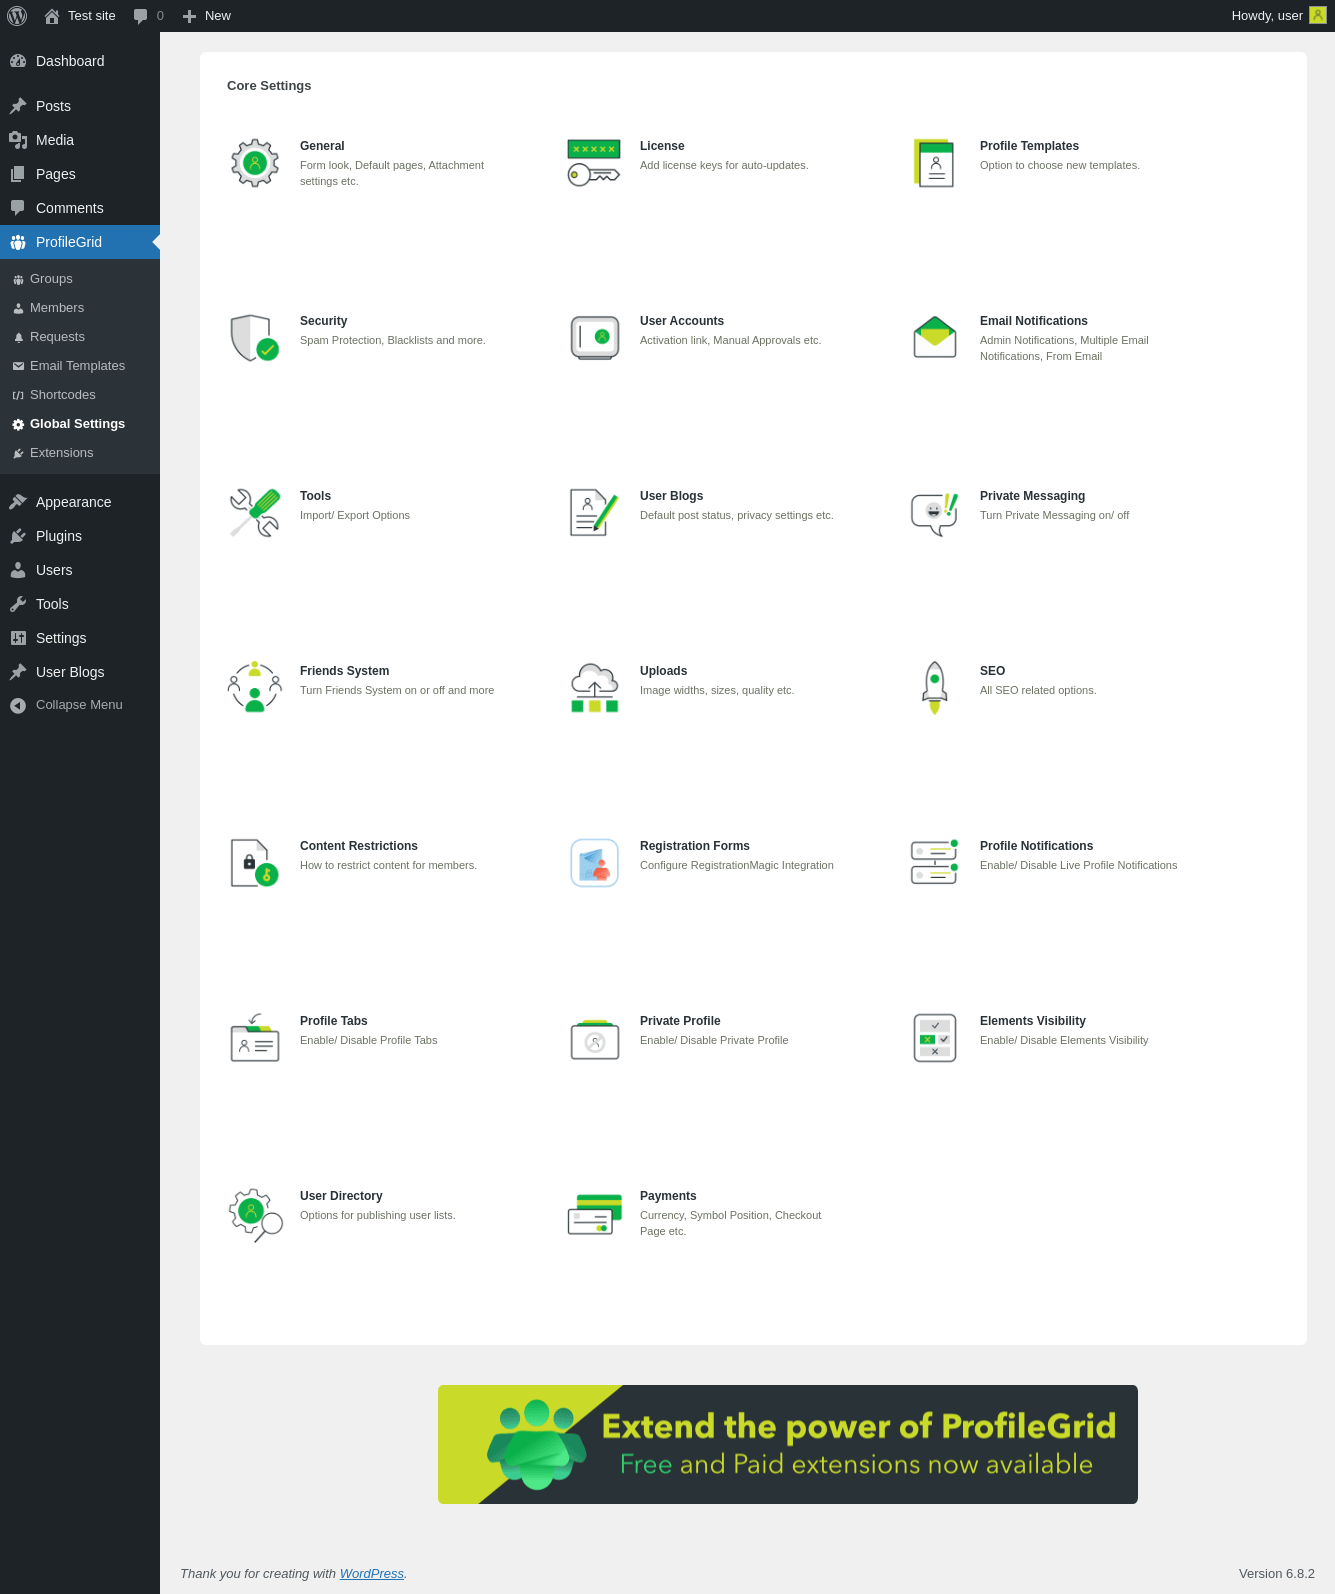Open Groups submenu item

tap(80, 279)
